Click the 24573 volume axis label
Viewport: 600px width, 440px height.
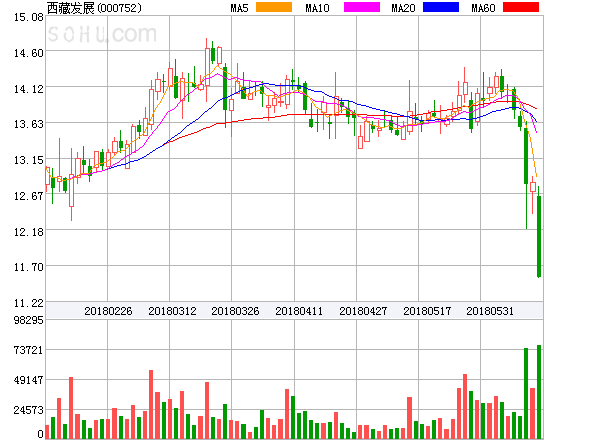coord(29,410)
